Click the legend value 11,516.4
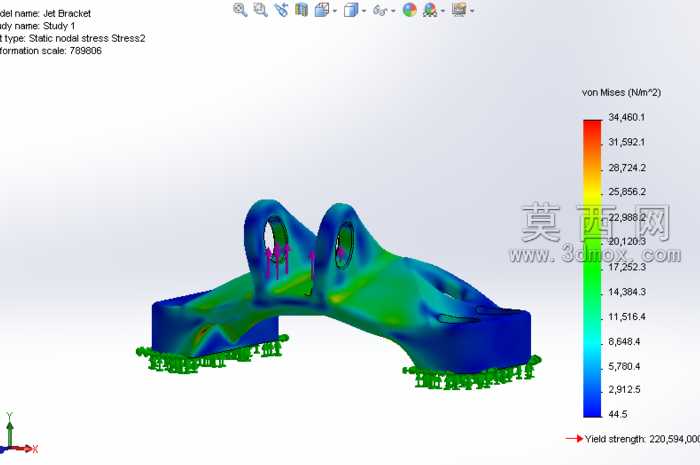This screenshot has width=700, height=465. 627,317
